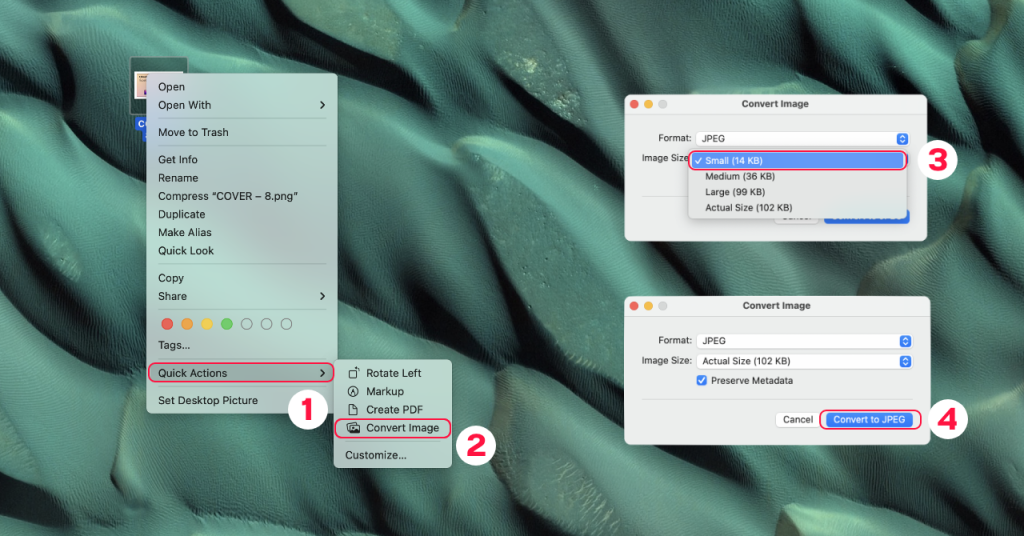Click the second empty tag circle
This screenshot has height=536, width=1024.
pyautogui.click(x=266, y=324)
